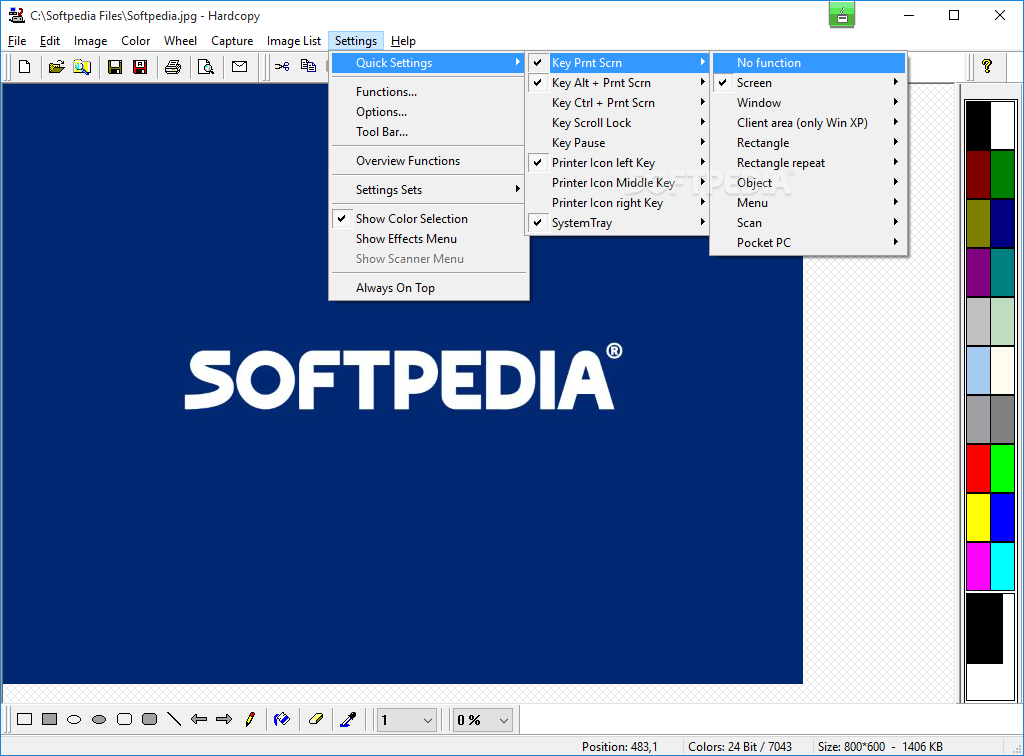Select the left arrow drawing tool
1024x756 pixels.
coord(199,719)
